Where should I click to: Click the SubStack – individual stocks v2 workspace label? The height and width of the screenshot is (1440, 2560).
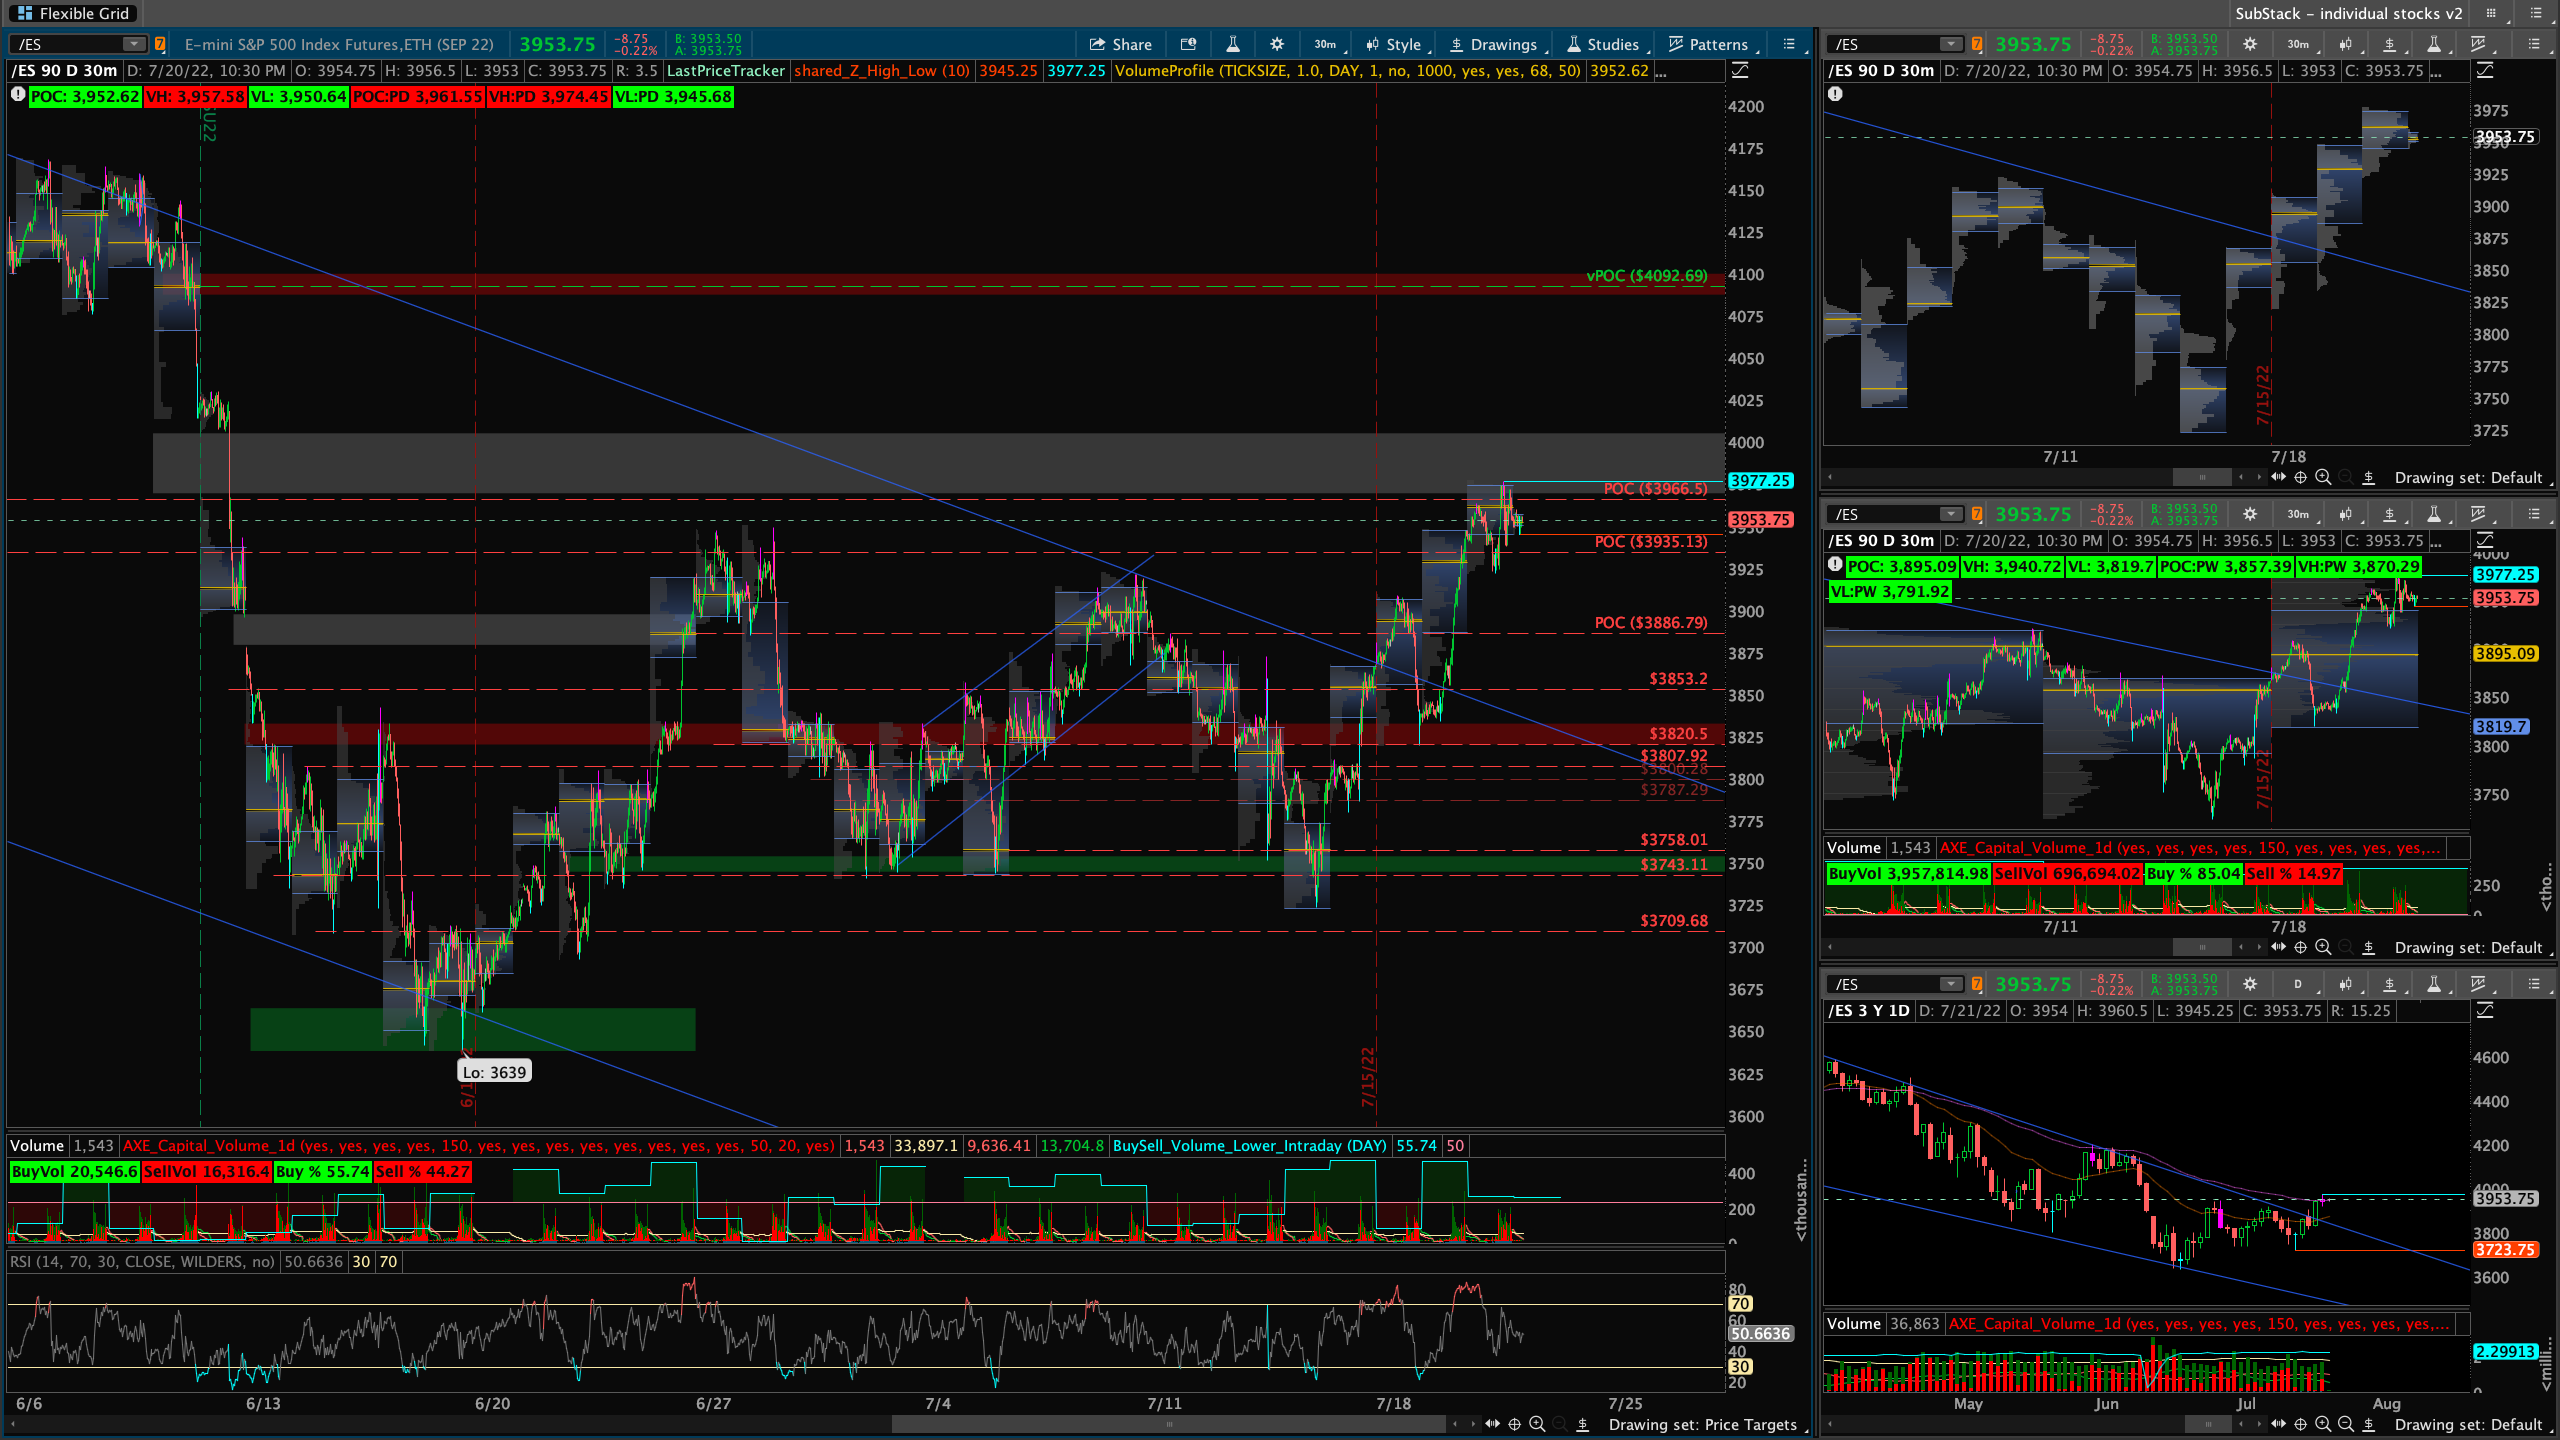(2348, 13)
